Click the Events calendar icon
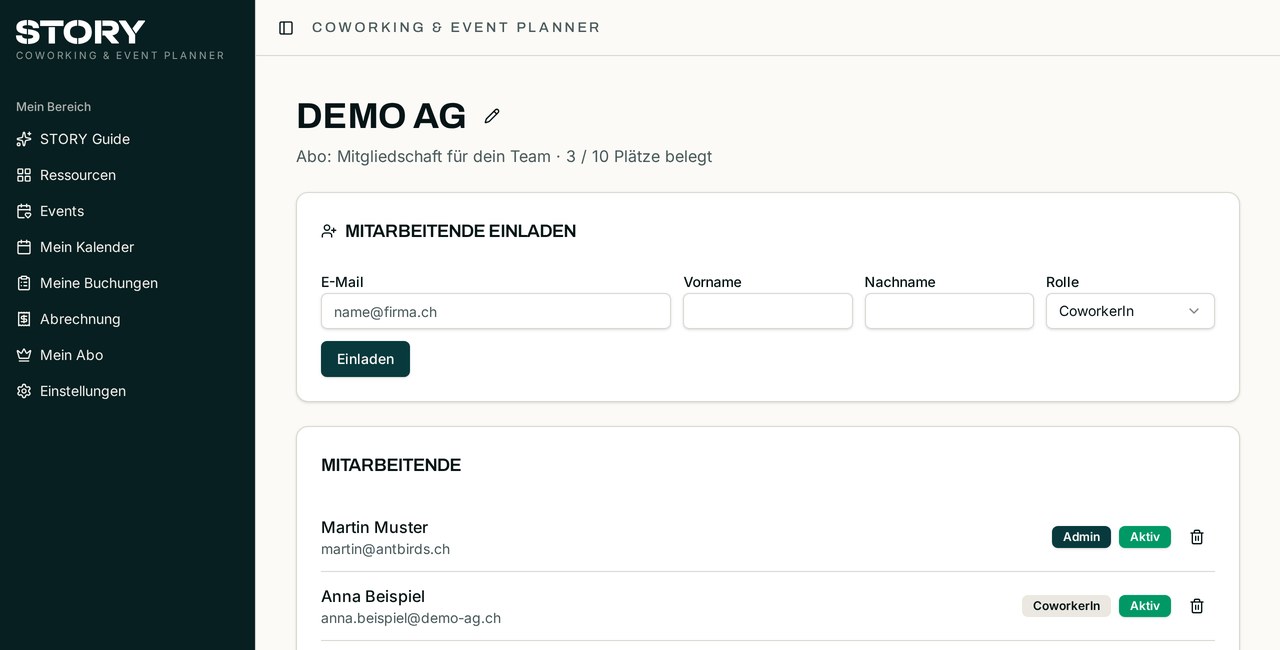Viewport: 1280px width, 650px height. pyautogui.click(x=24, y=211)
